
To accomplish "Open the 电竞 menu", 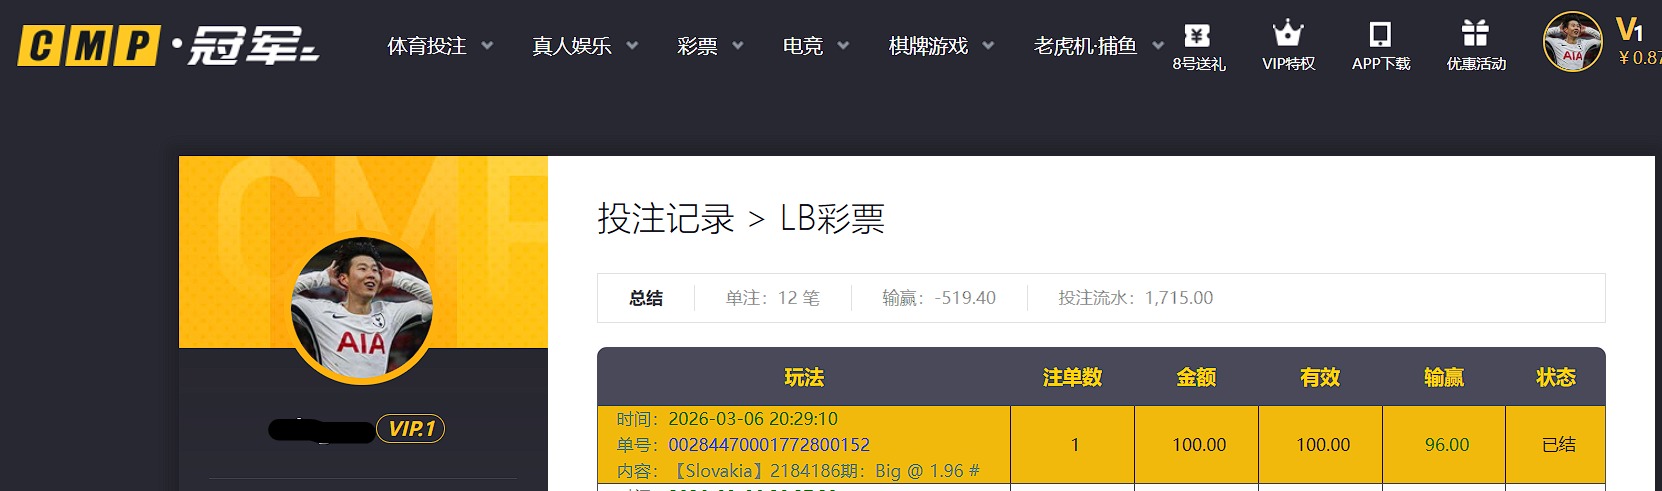I will click(x=803, y=46).
